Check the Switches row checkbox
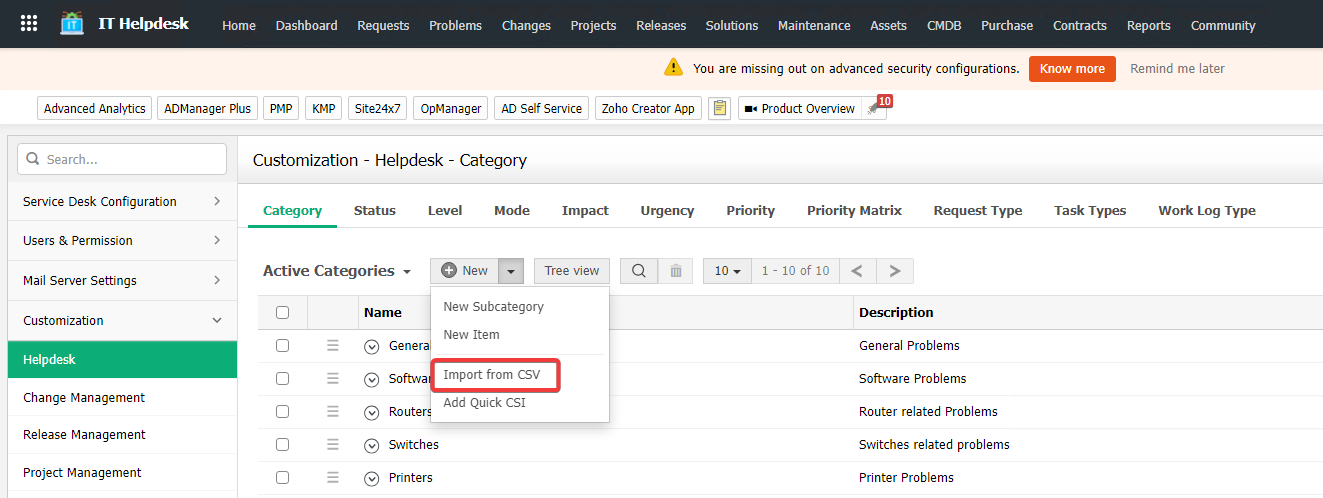1323x498 pixels. tap(282, 444)
